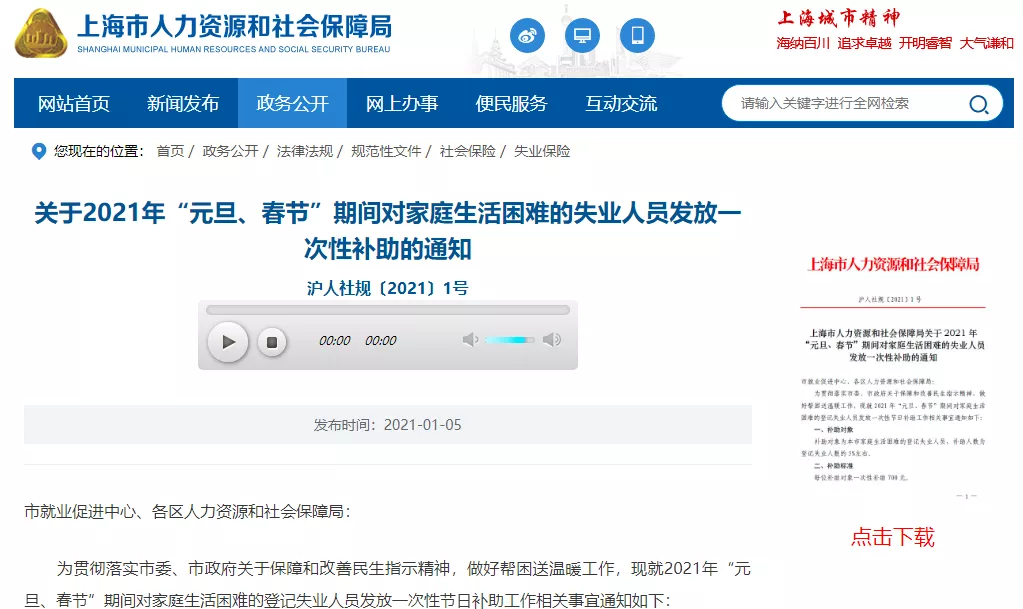Screen dimensions: 1023x609
Task: Go to 社会保险 breadcrumb link
Action: [x=468, y=151]
